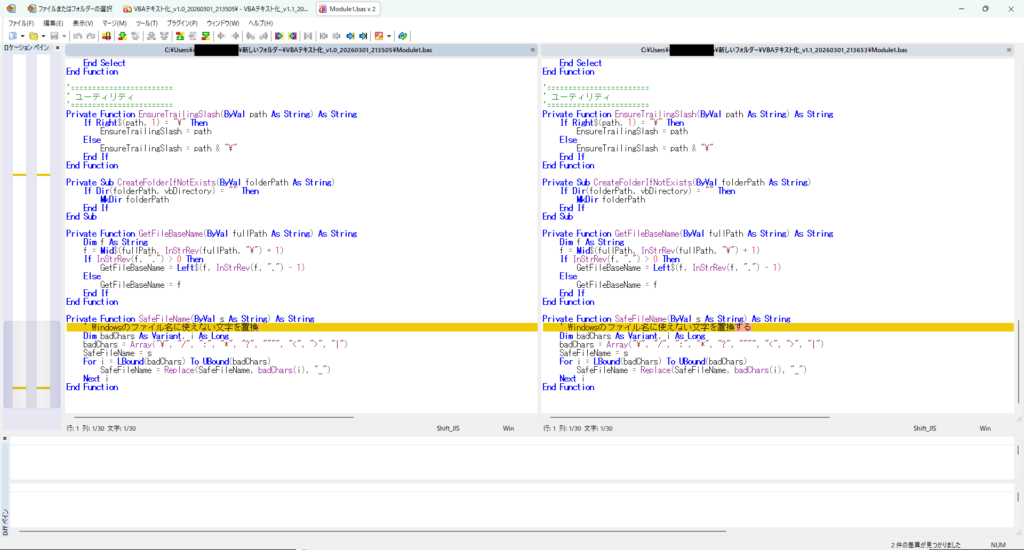Jump to next difference via toolbar icon
The height and width of the screenshot is (550, 1024).
122,36
